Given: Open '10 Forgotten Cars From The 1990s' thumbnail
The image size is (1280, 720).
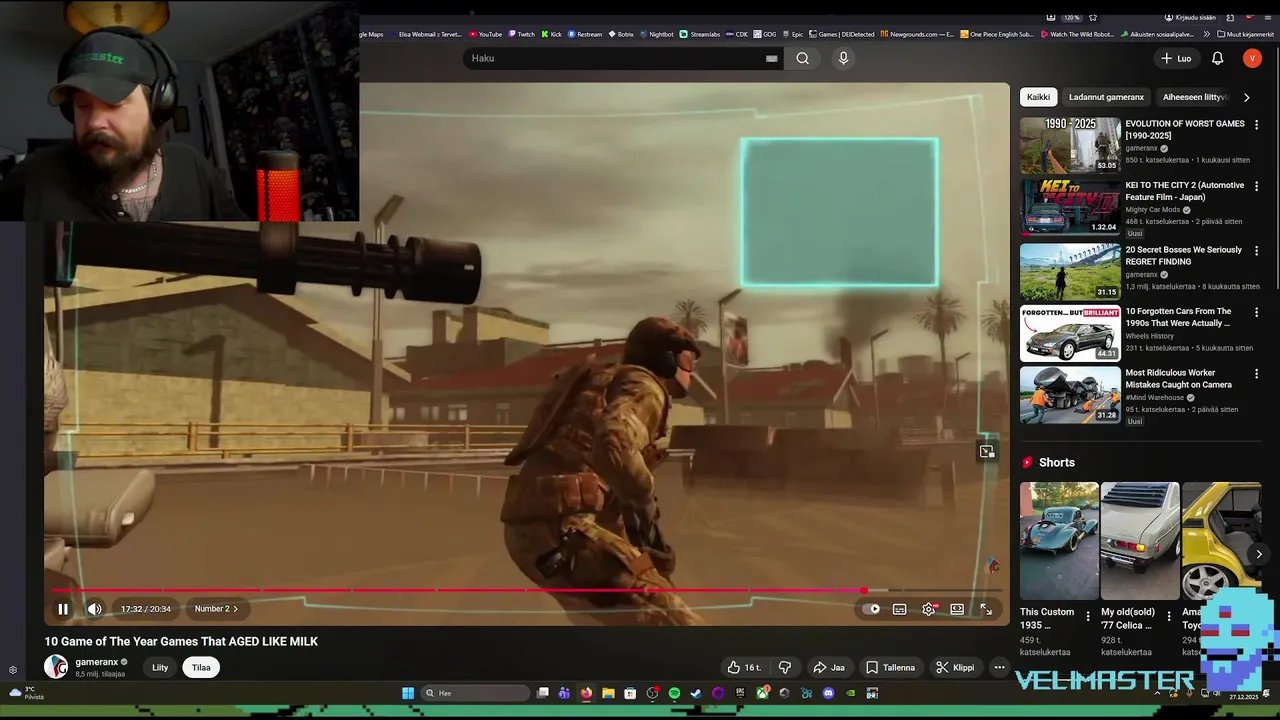Looking at the screenshot, I should pyautogui.click(x=1070, y=333).
